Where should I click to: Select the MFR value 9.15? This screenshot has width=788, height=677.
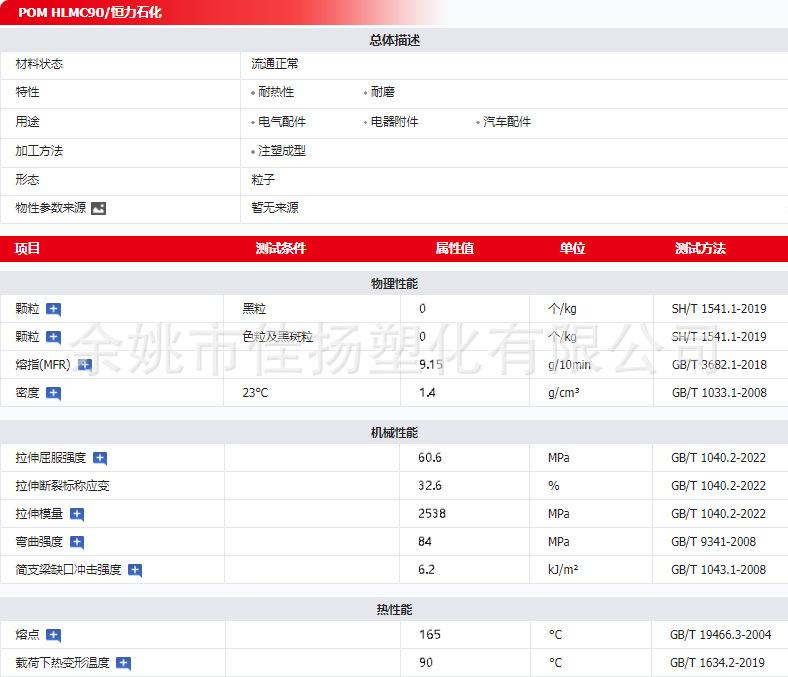[x=431, y=365]
